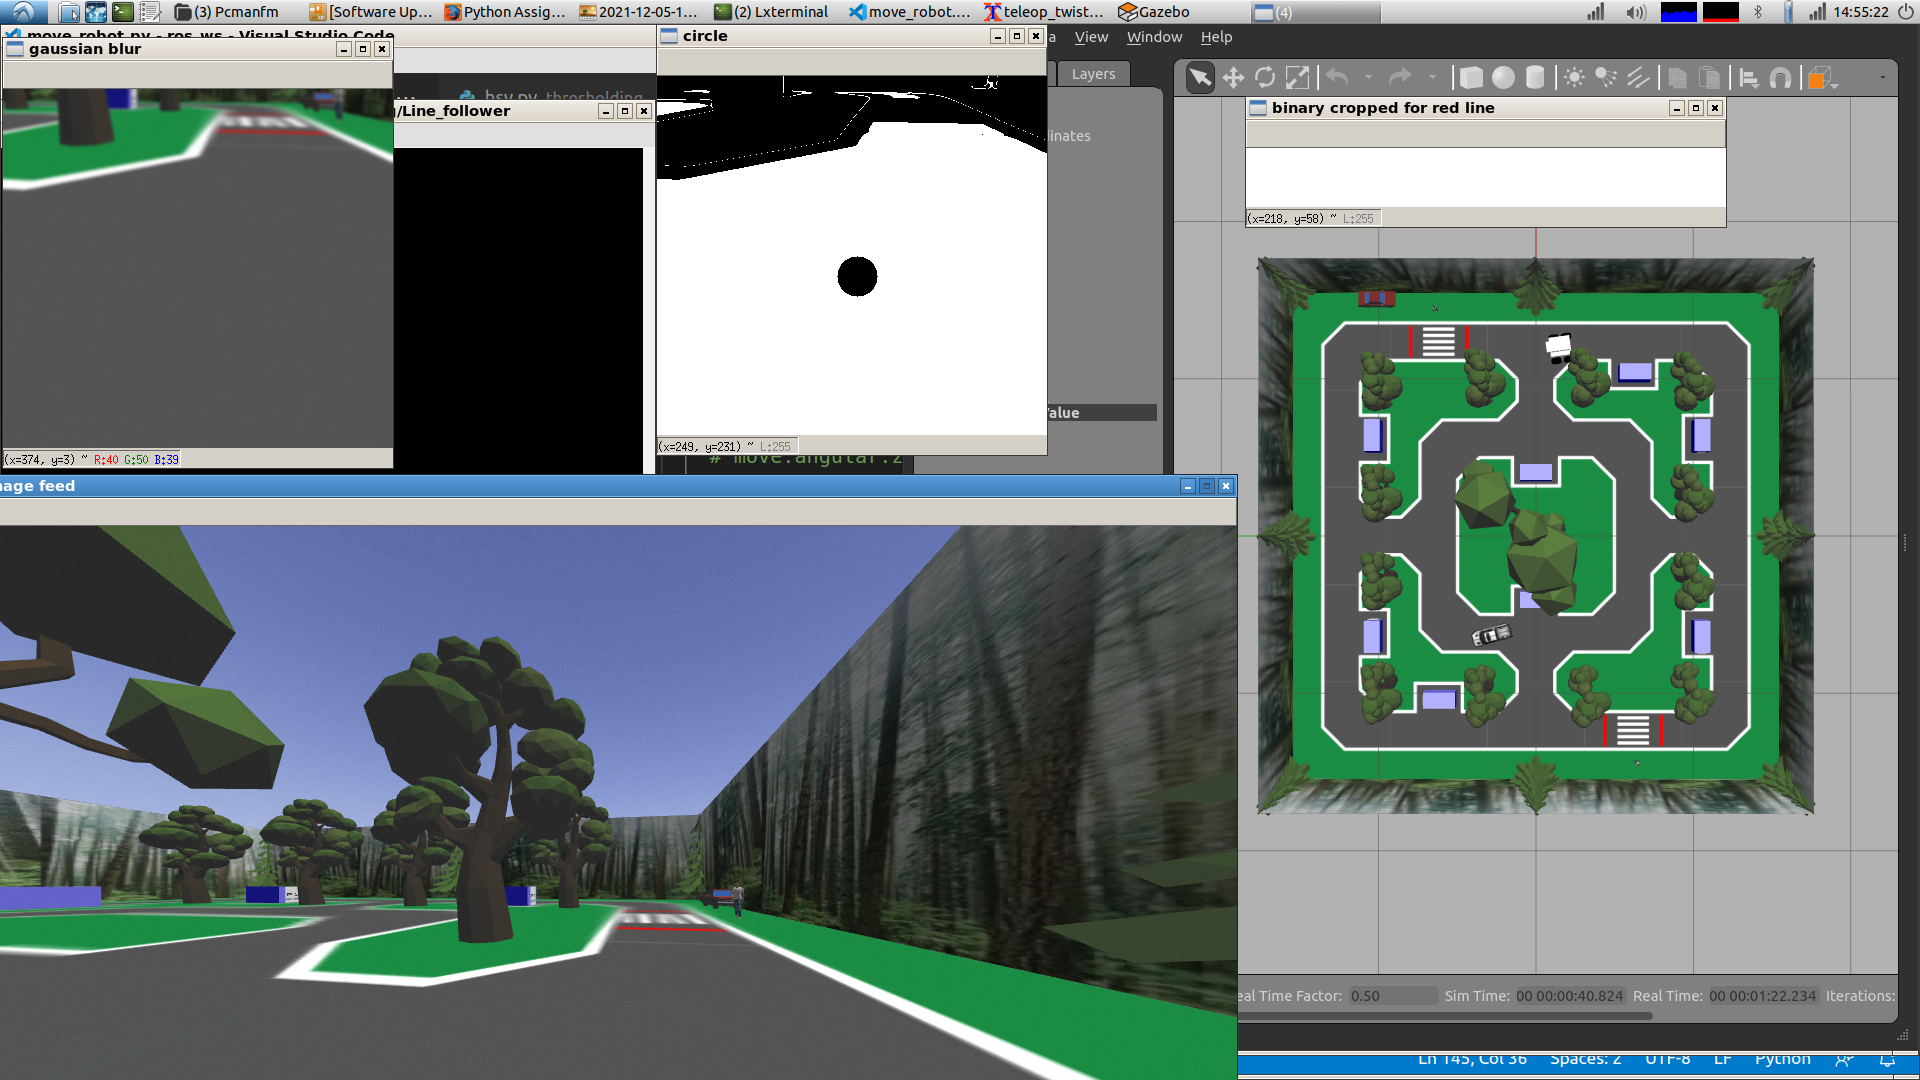The height and width of the screenshot is (1080, 1920).
Task: Add a point light
Action: 1574,78
